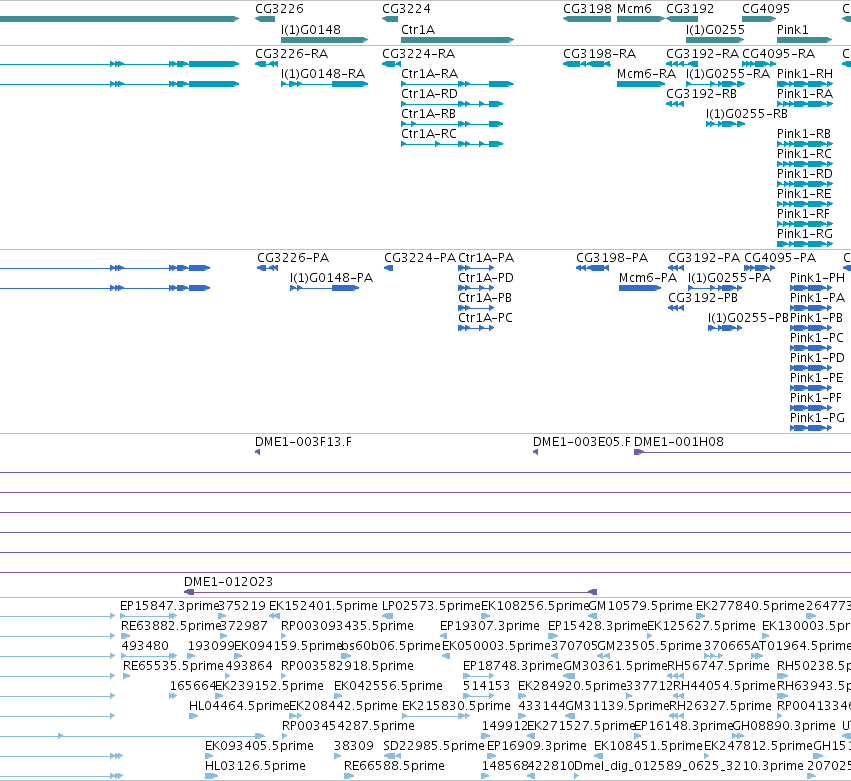Select the Ctr1A-PD protein label
This screenshot has width=851, height=781.
pos(486,278)
